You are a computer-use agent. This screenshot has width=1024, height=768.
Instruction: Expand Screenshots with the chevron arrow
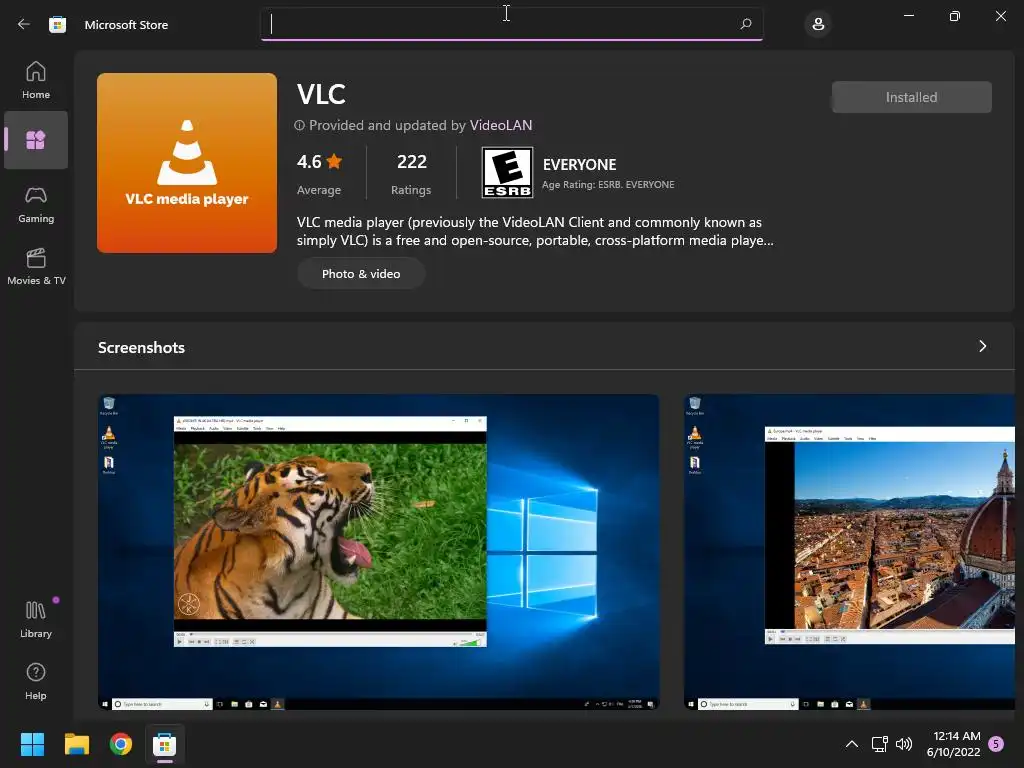pos(982,346)
